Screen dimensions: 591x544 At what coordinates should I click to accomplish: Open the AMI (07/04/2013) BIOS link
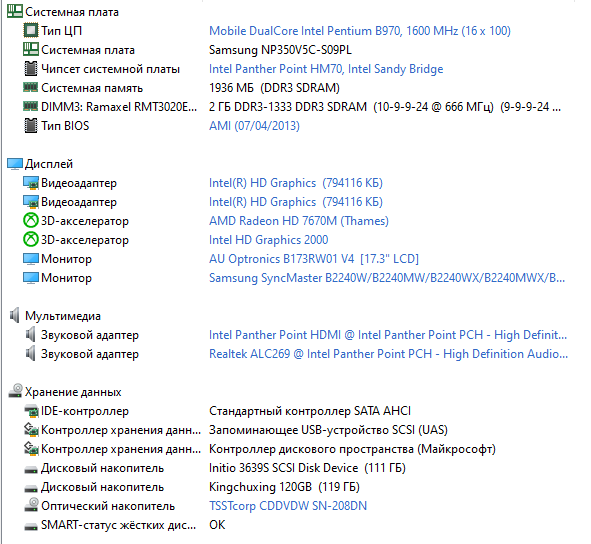[x=254, y=126]
